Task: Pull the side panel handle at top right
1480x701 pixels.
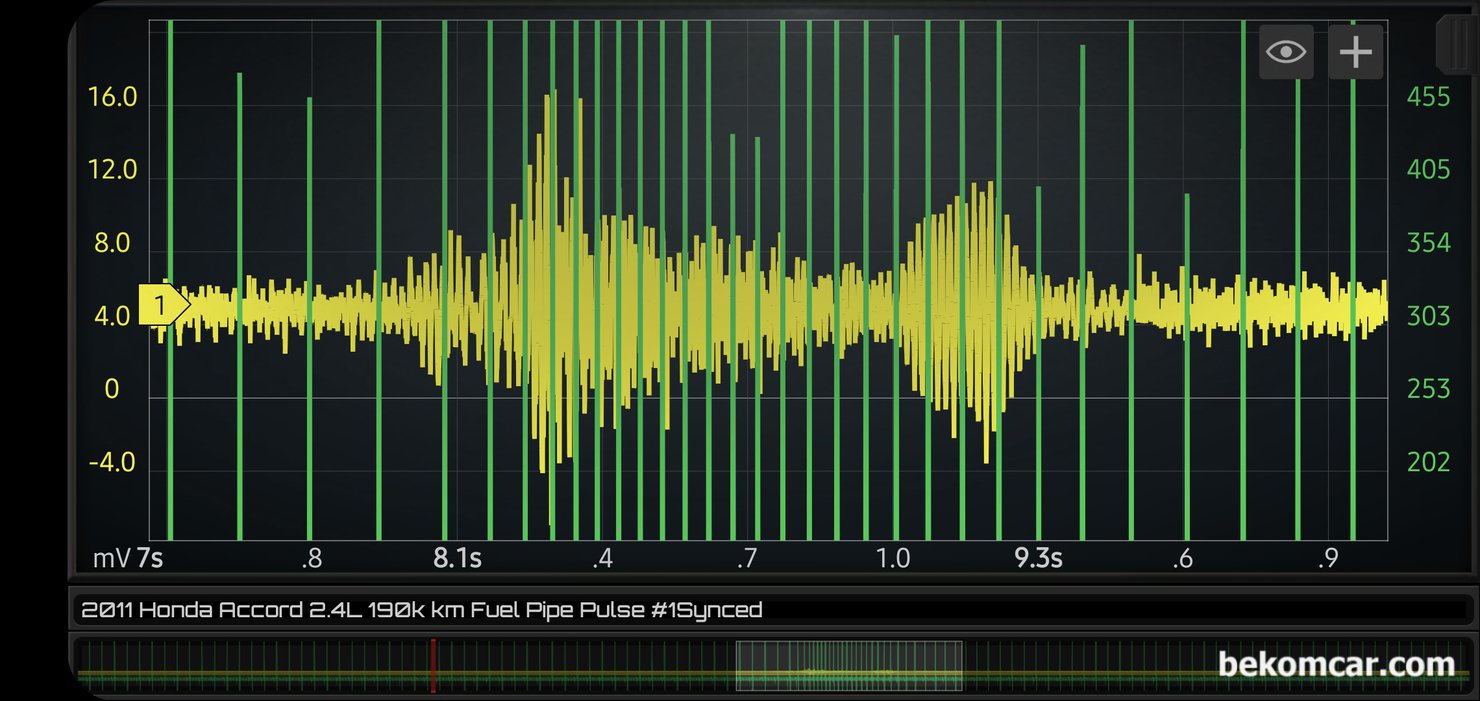Action: pos(1455,40)
